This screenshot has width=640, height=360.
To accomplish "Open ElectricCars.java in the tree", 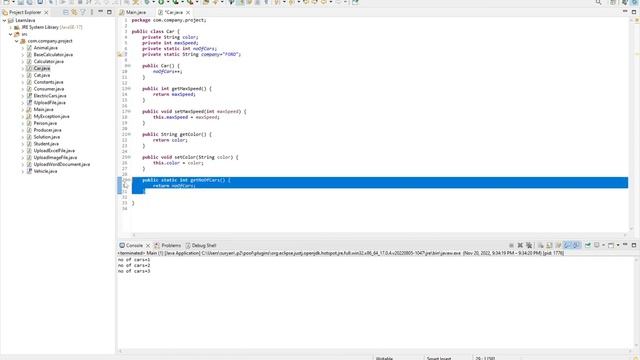I will [x=50, y=96].
